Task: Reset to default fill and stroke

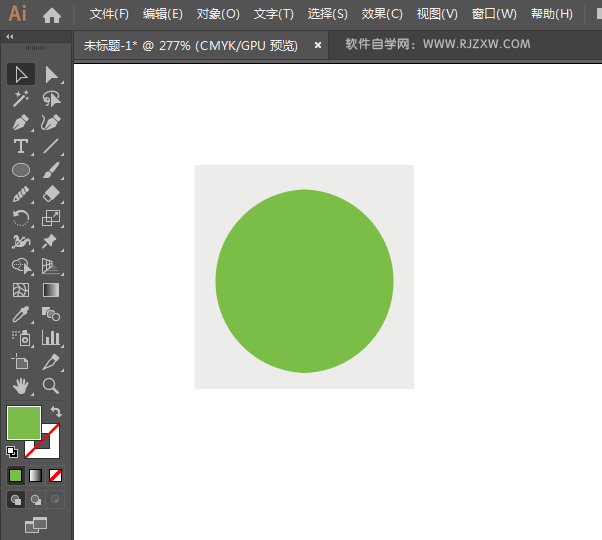Action: pos(12,452)
